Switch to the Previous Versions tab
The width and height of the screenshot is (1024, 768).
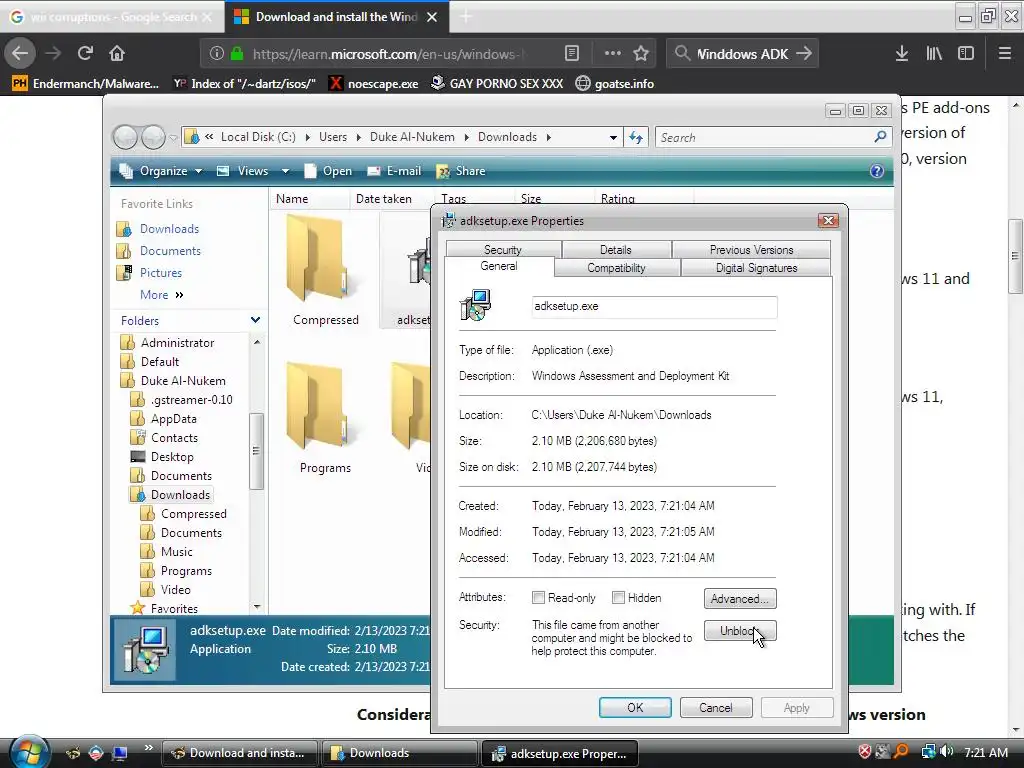coord(752,249)
